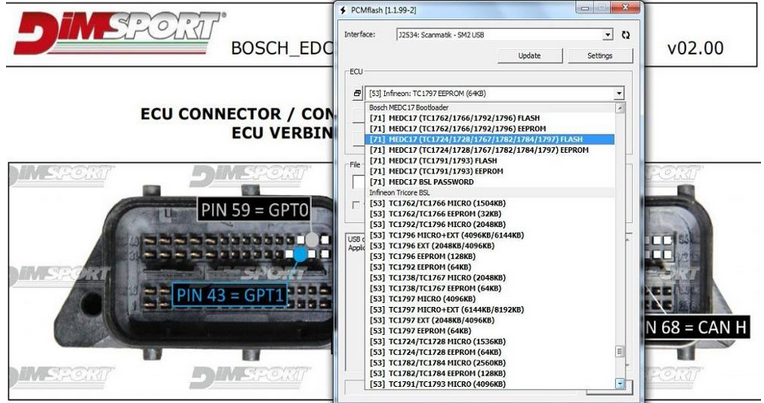Select TC1792/TC1796 MICRO (2048KB)

[x=489, y=225]
